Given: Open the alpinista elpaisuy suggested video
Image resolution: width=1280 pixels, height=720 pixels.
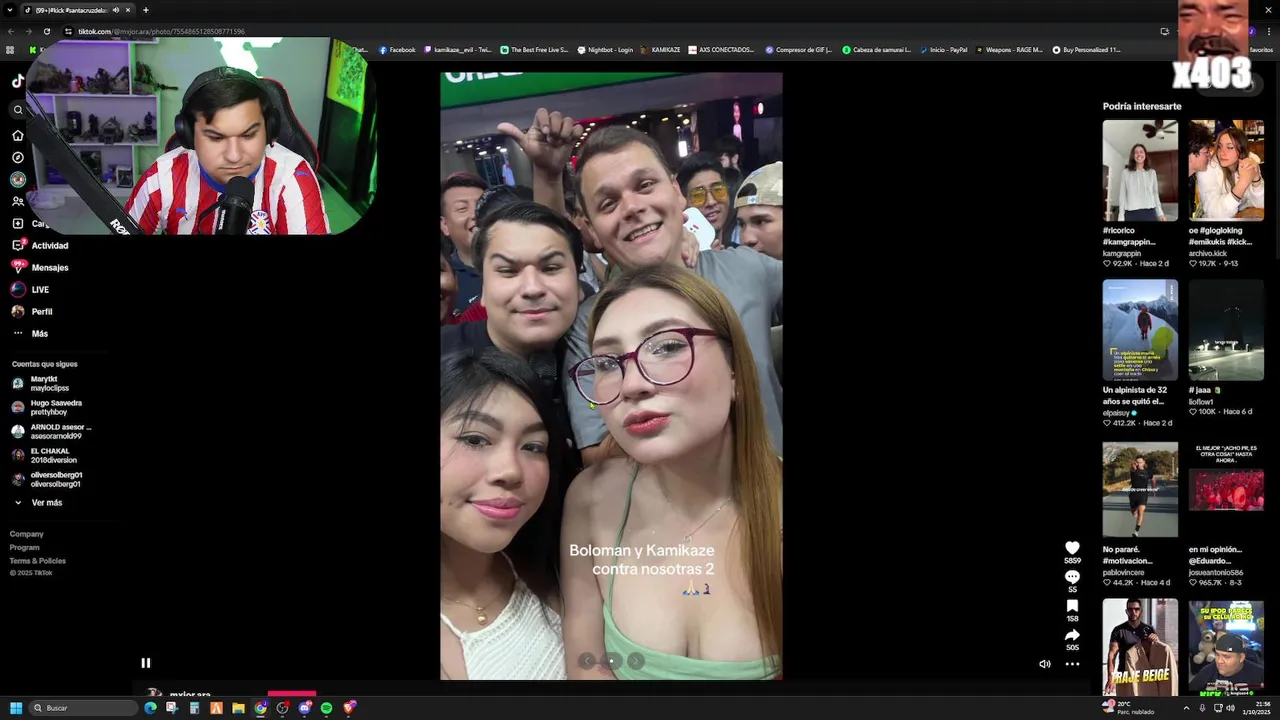Looking at the screenshot, I should click(x=1140, y=330).
